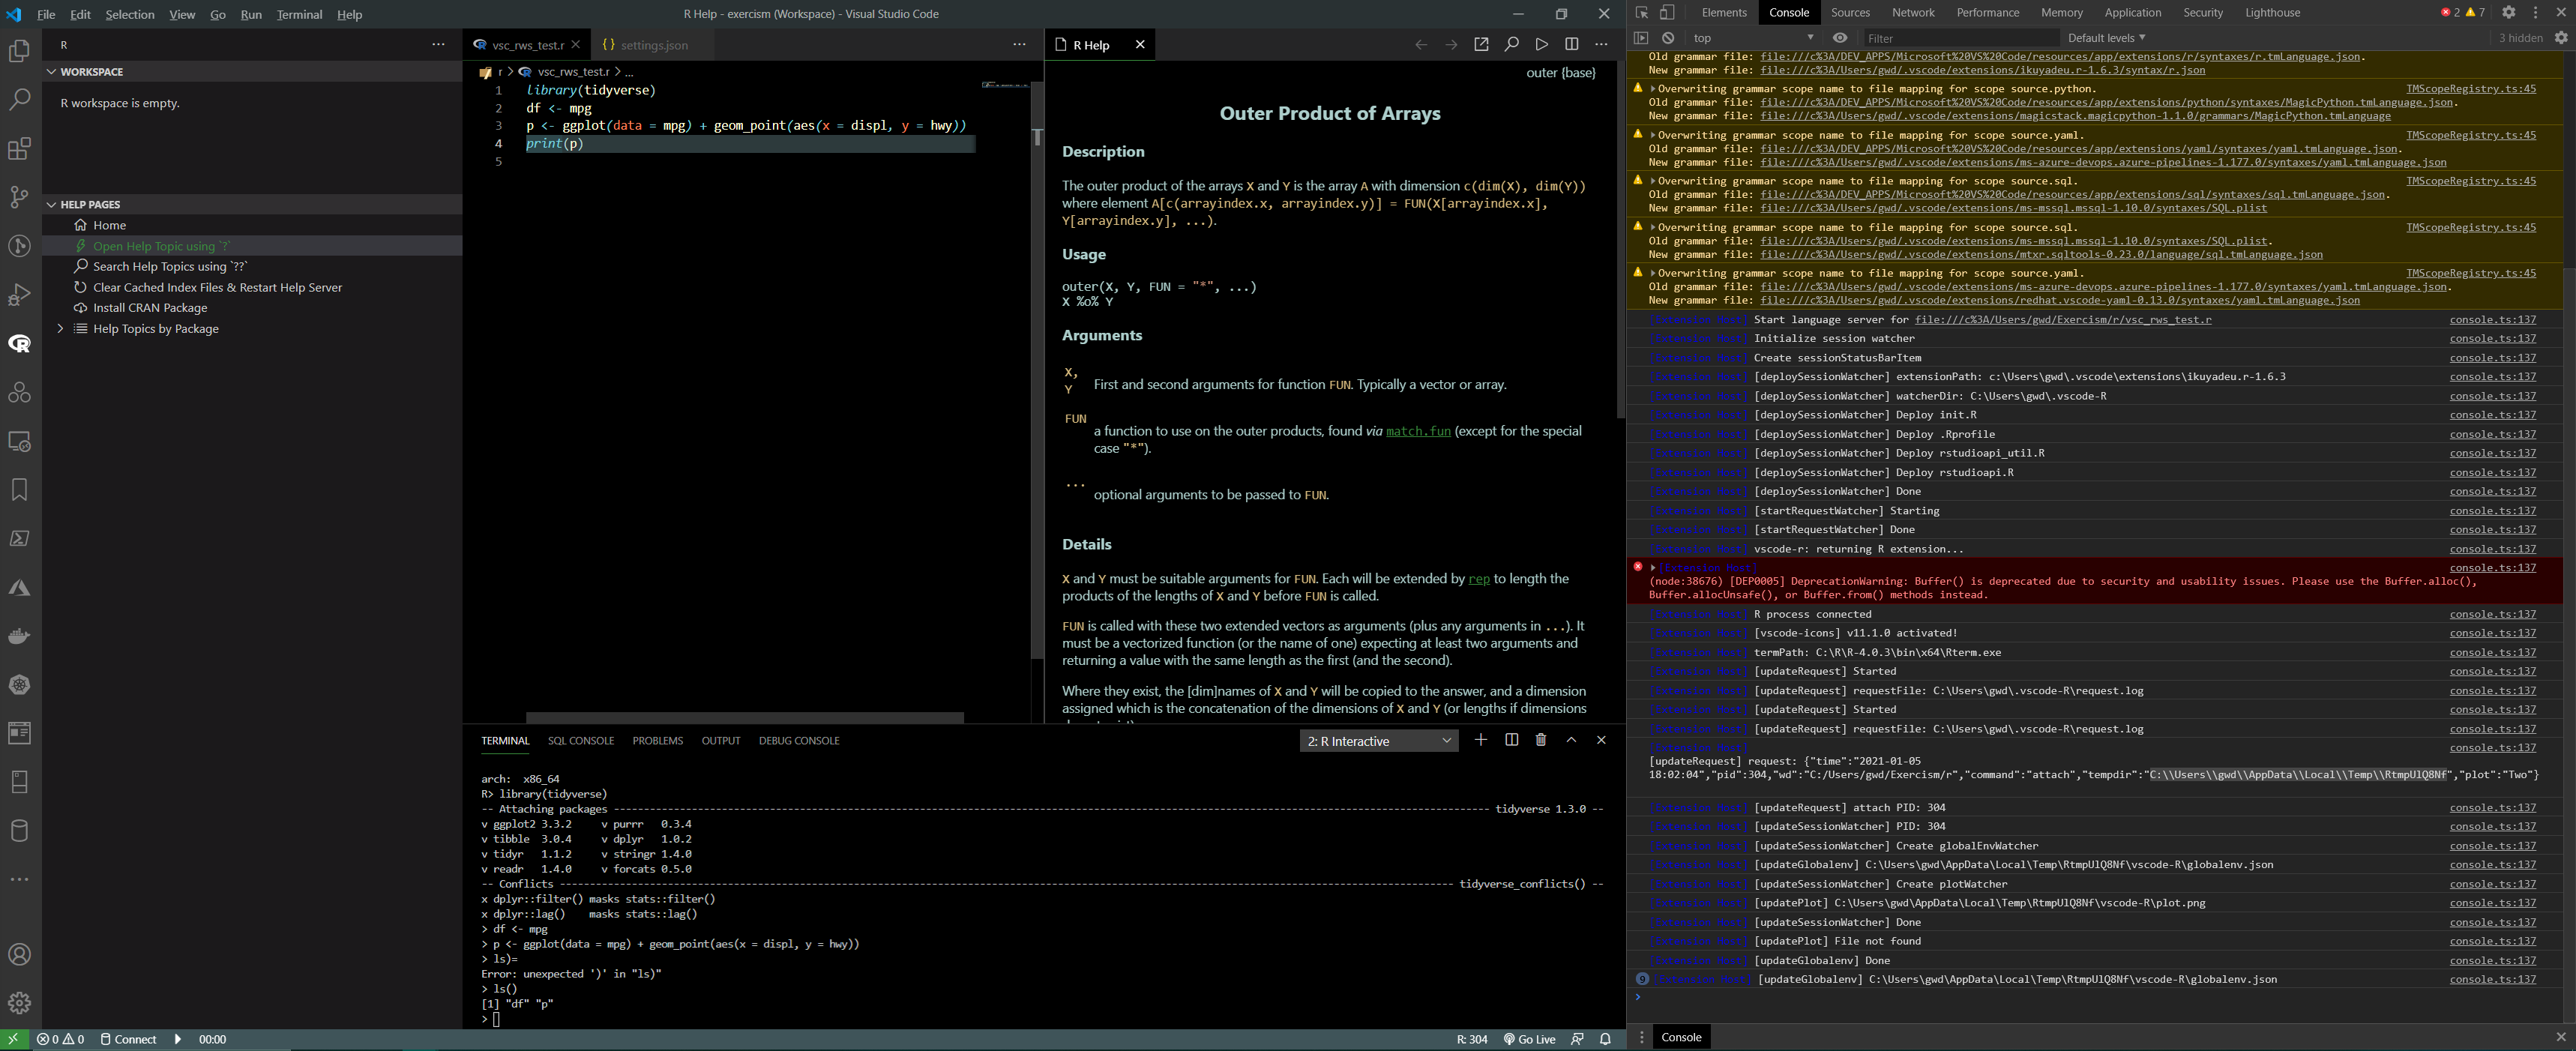Open the Explorer view in activity bar
This screenshot has height=1051, width=2576.
pyautogui.click(x=19, y=51)
